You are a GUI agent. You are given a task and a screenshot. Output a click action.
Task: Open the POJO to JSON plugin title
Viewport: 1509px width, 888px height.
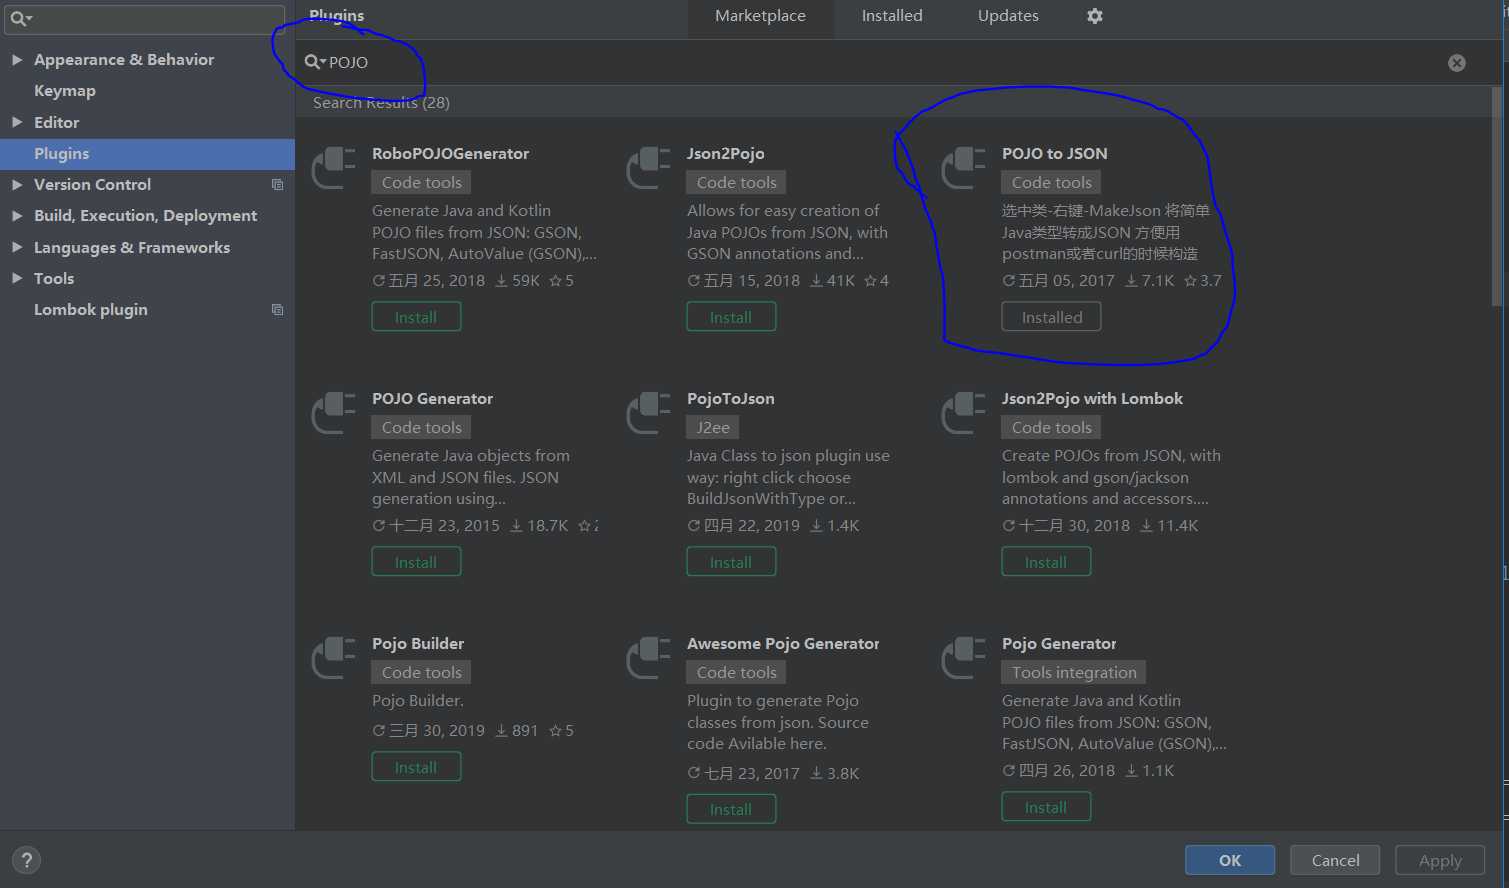click(x=1055, y=154)
